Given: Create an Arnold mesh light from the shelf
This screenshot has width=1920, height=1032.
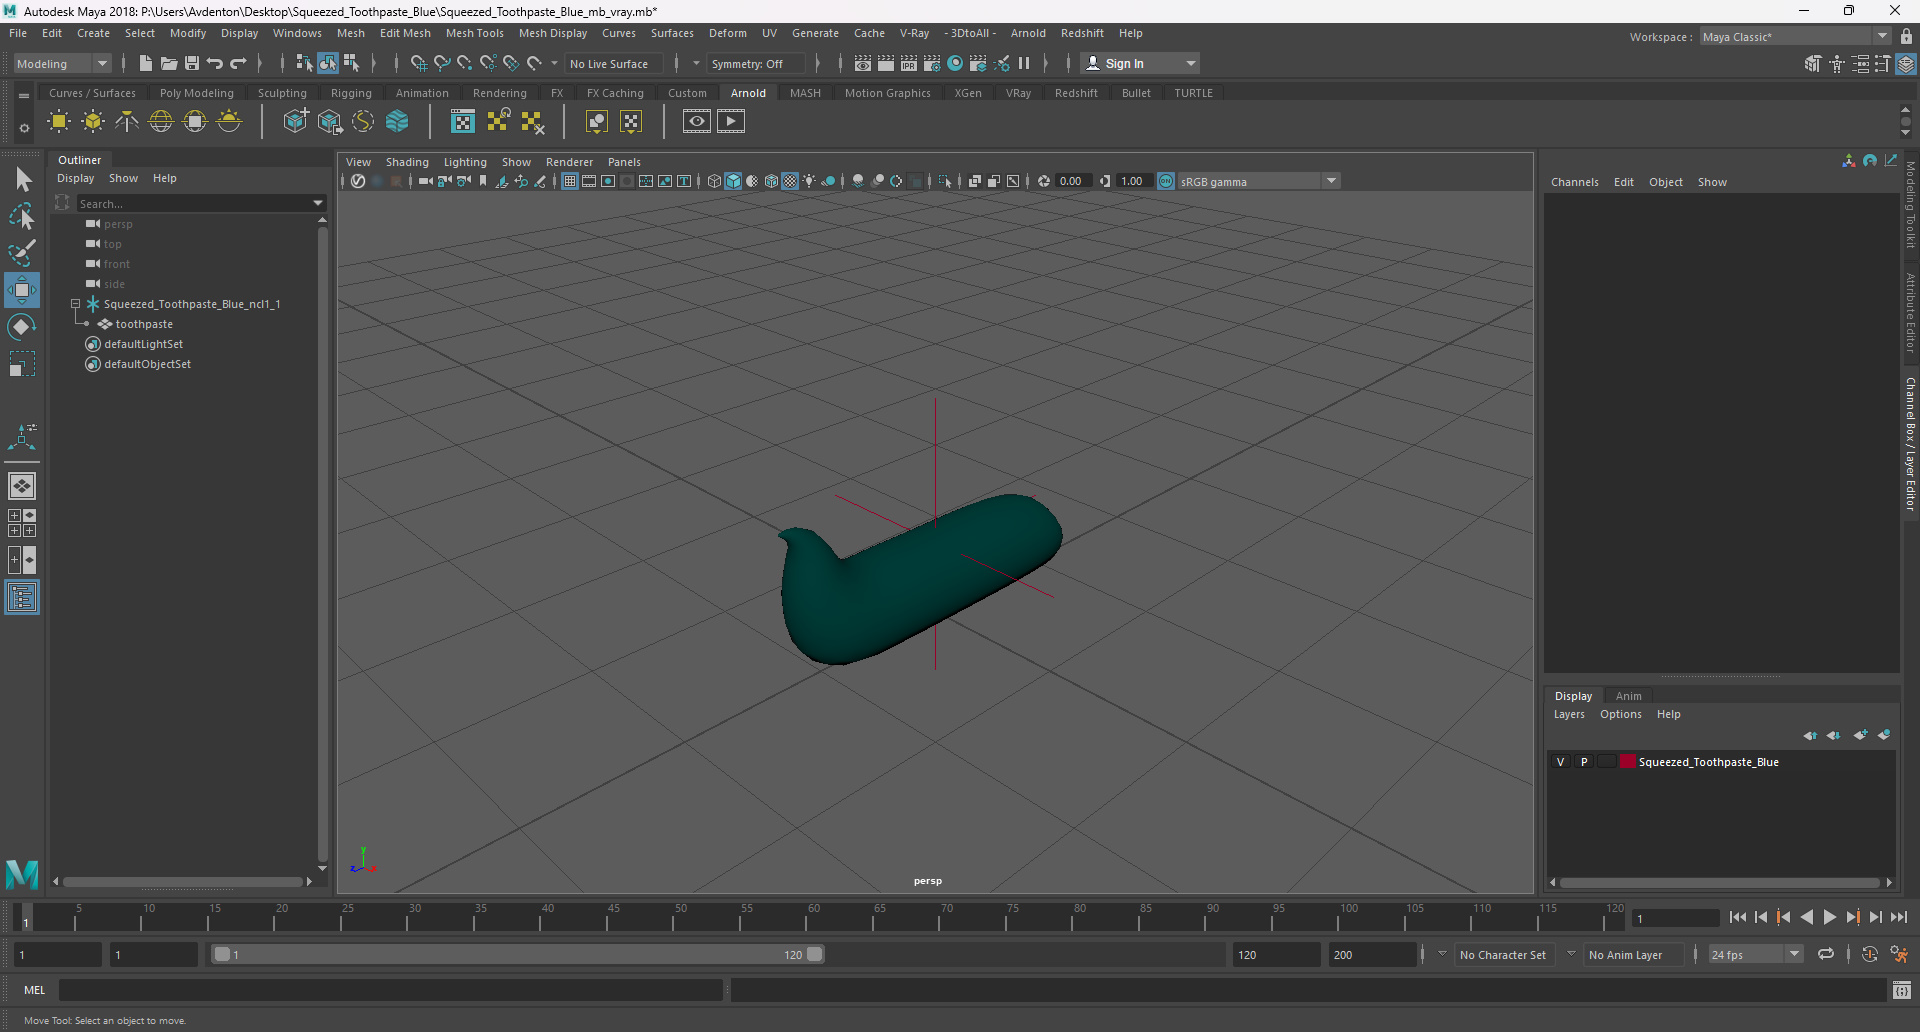Looking at the screenshot, I should [x=93, y=122].
